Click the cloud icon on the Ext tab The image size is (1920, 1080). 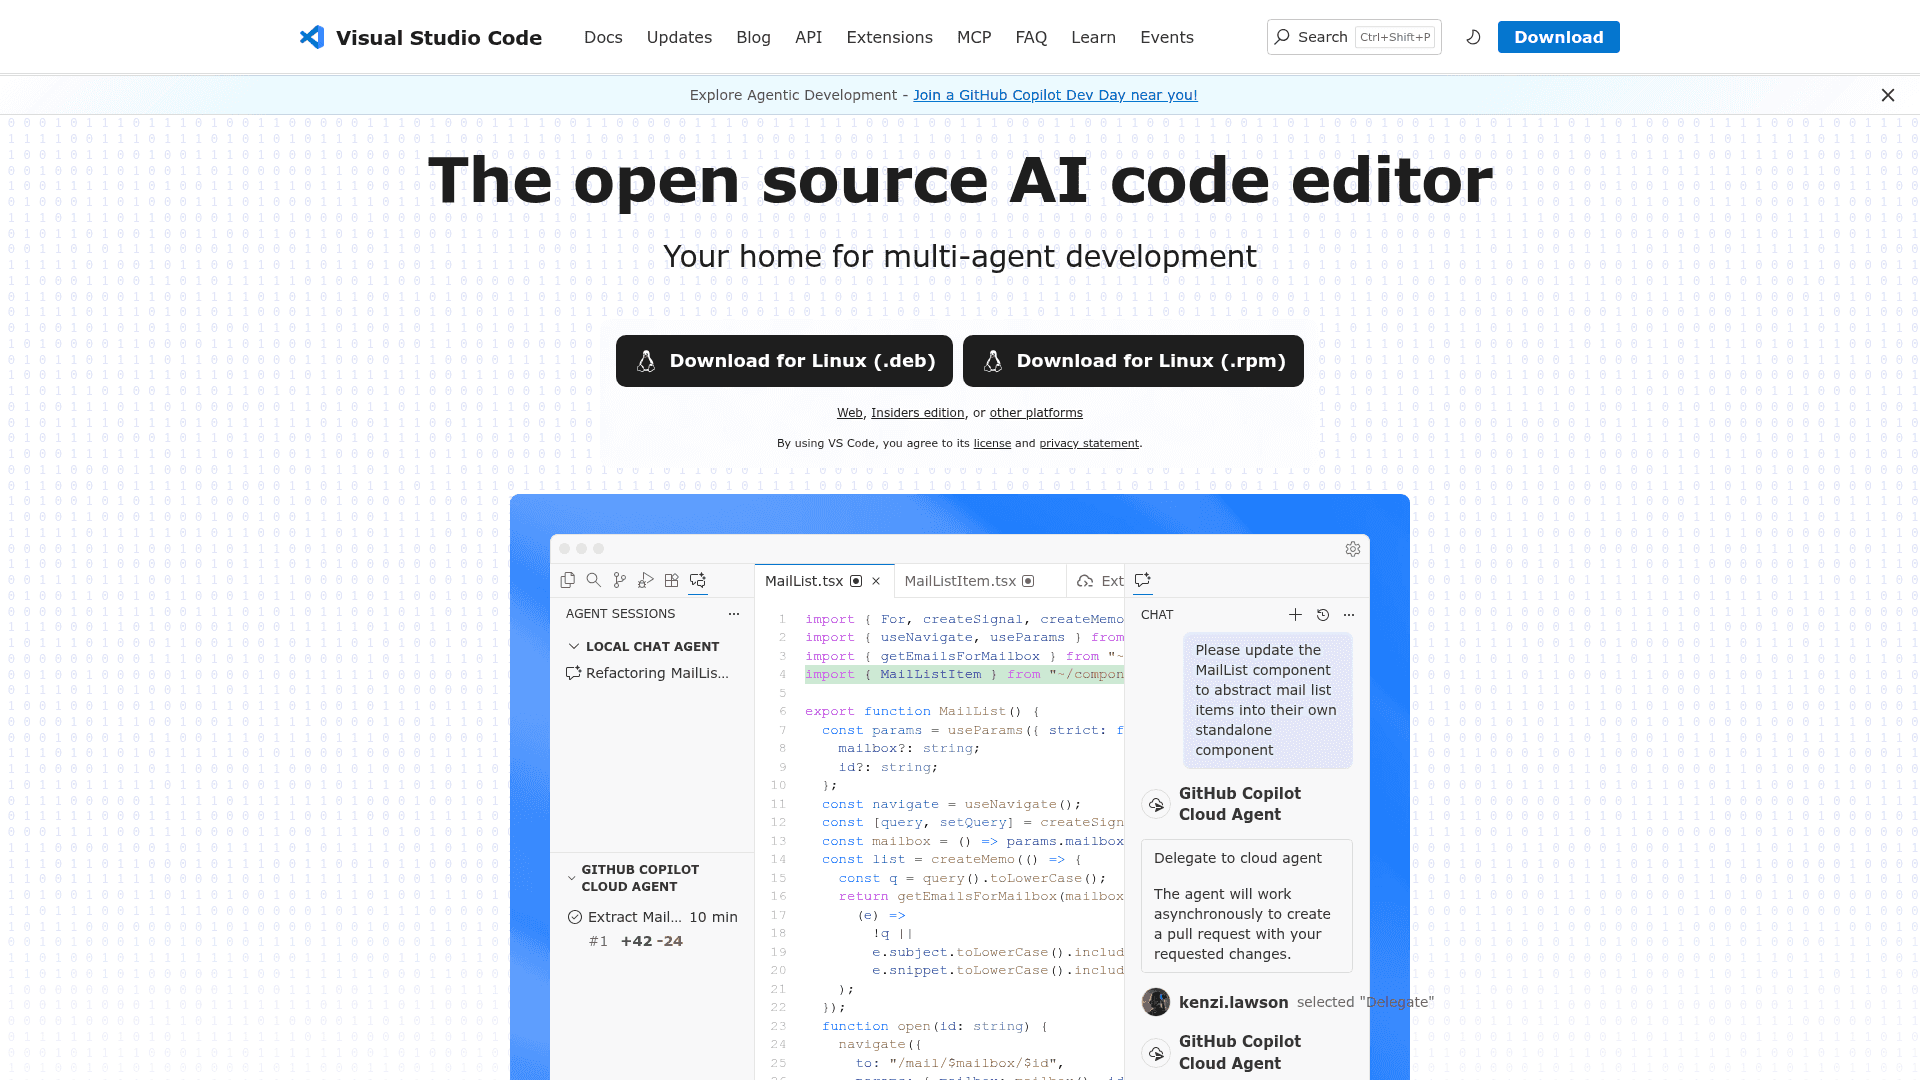[x=1085, y=581]
